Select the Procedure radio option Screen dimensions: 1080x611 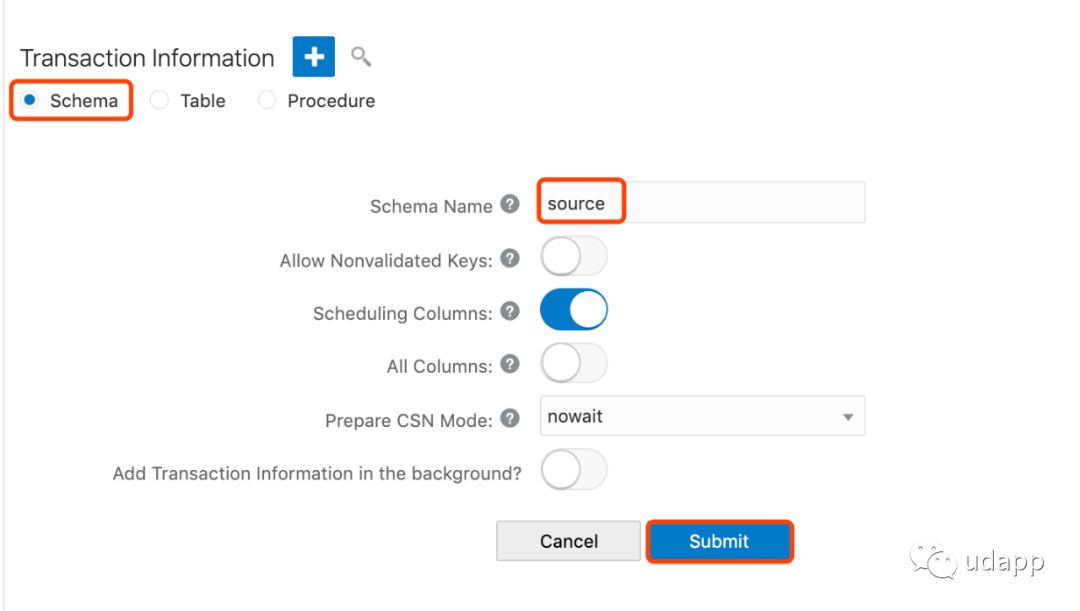pyautogui.click(x=267, y=101)
